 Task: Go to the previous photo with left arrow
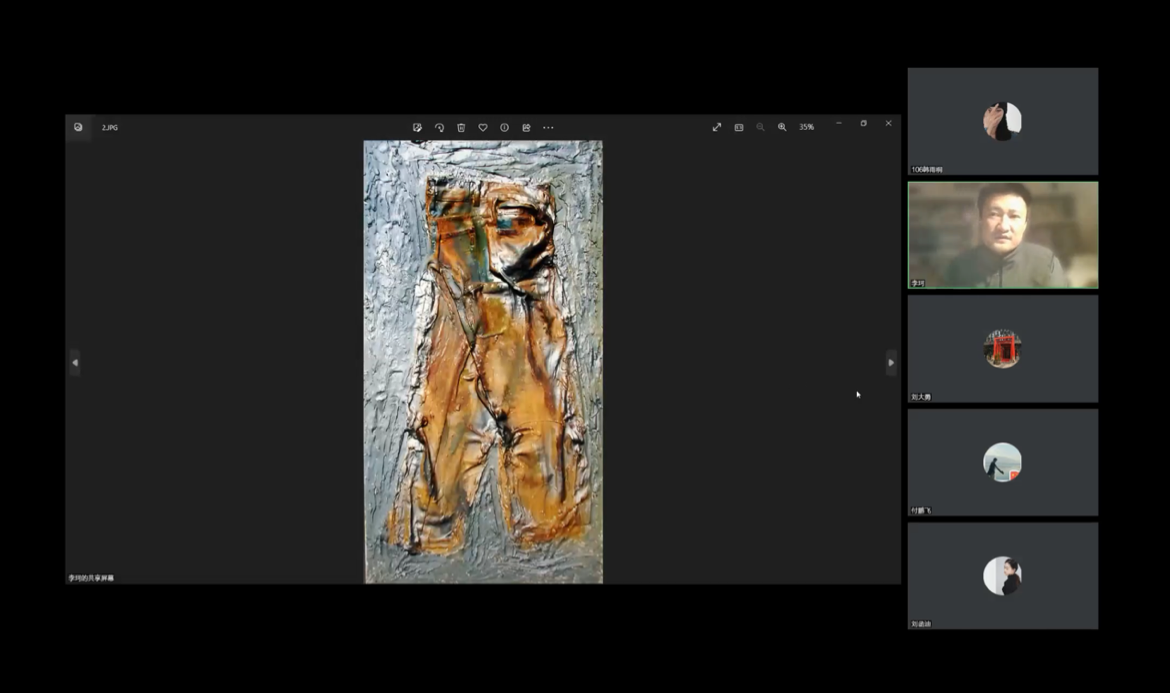coord(75,363)
